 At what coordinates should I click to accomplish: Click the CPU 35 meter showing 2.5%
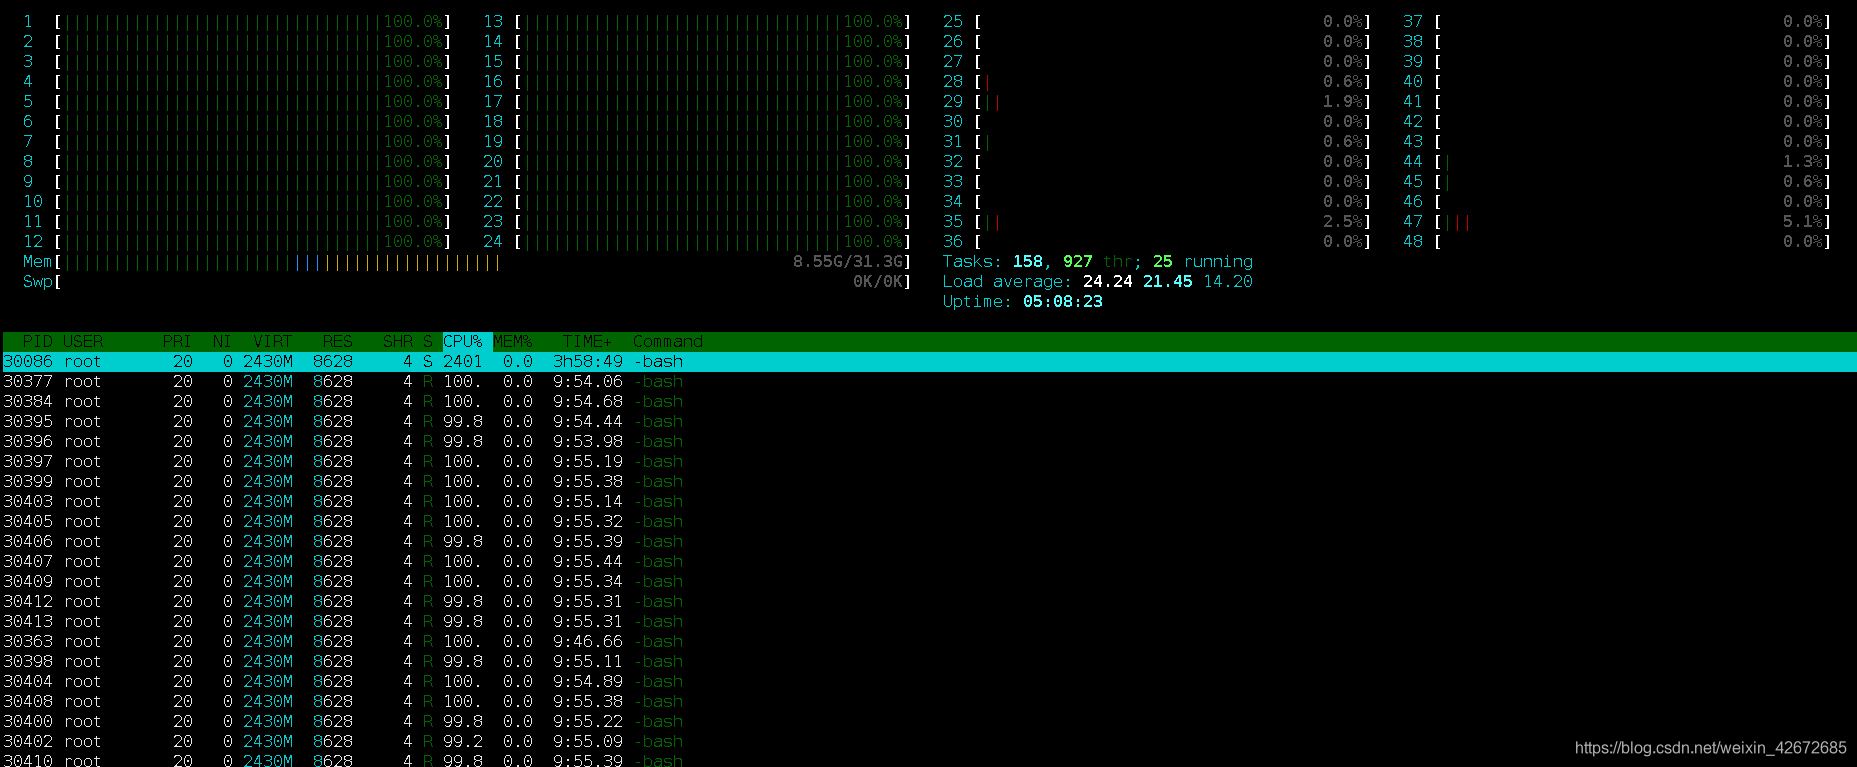click(x=1157, y=222)
